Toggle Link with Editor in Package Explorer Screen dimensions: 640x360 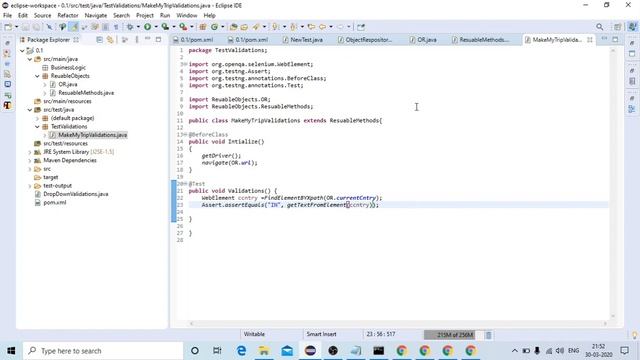[x=110, y=40]
